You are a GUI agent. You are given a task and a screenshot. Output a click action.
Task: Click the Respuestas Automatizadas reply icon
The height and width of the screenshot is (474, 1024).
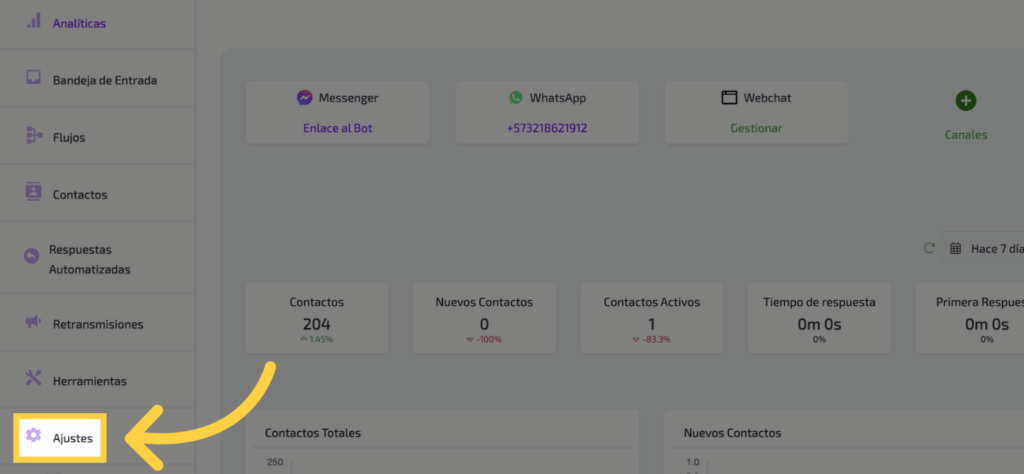pos(31,256)
